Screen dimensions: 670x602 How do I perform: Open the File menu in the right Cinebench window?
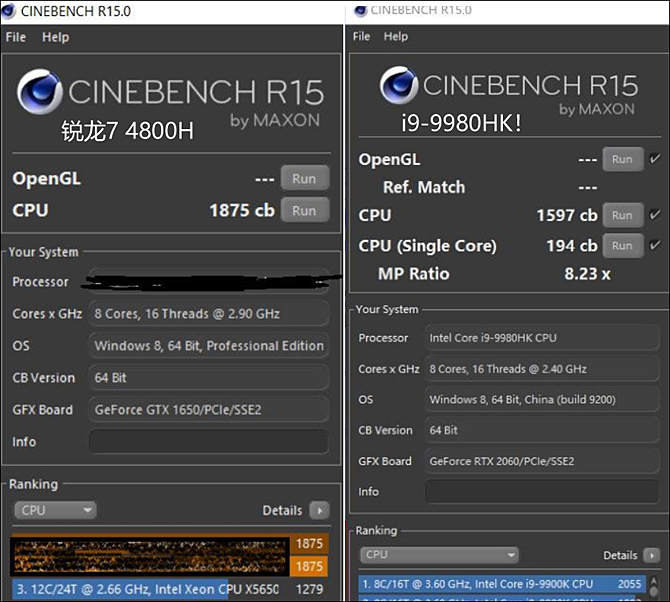pos(361,36)
